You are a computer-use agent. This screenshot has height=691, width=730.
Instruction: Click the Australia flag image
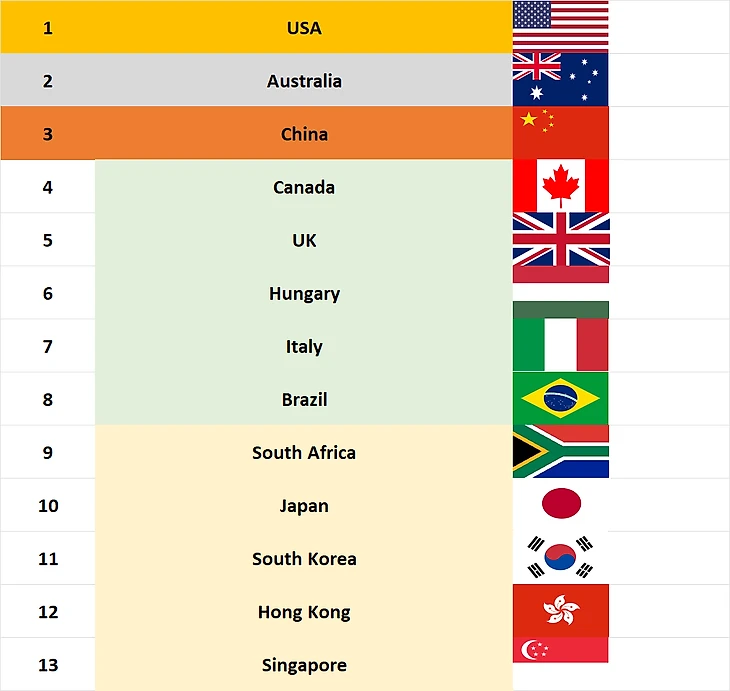pyautogui.click(x=561, y=80)
